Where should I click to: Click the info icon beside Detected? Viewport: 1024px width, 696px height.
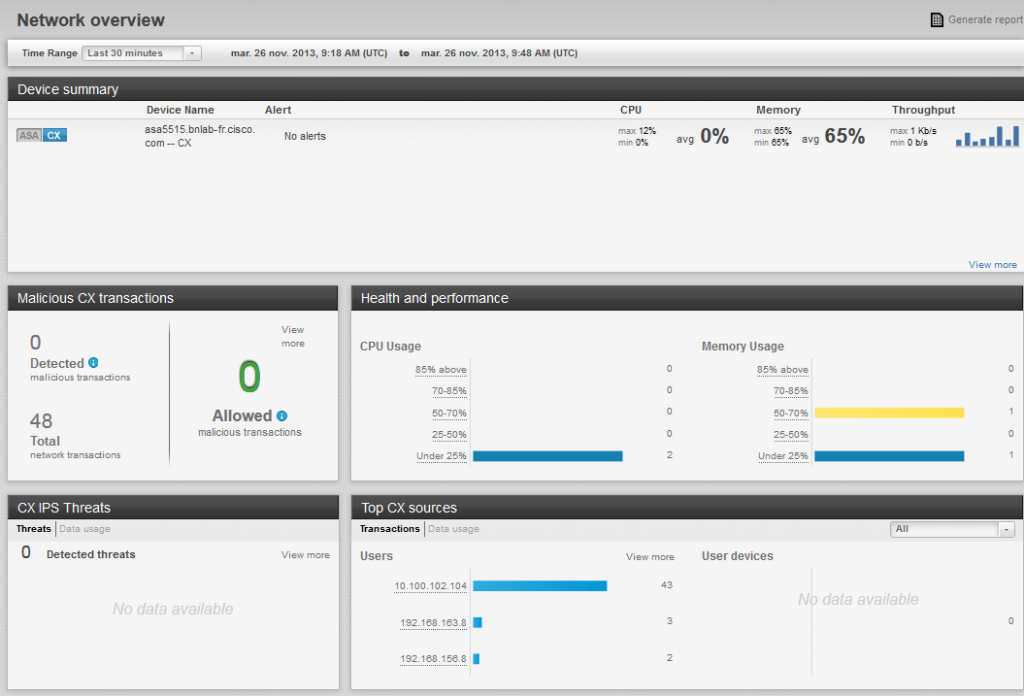coord(93,363)
